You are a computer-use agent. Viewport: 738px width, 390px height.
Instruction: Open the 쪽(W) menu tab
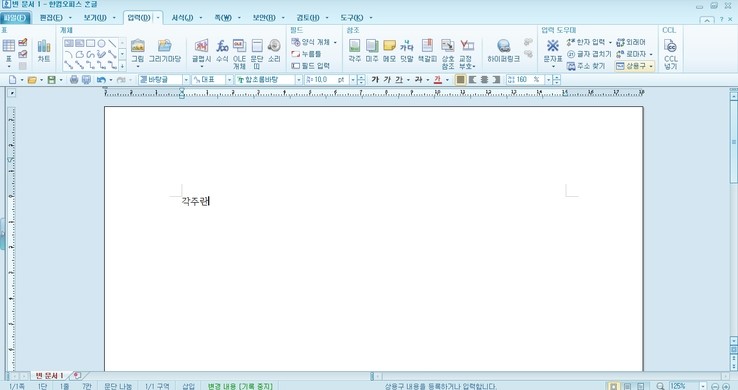[223, 18]
